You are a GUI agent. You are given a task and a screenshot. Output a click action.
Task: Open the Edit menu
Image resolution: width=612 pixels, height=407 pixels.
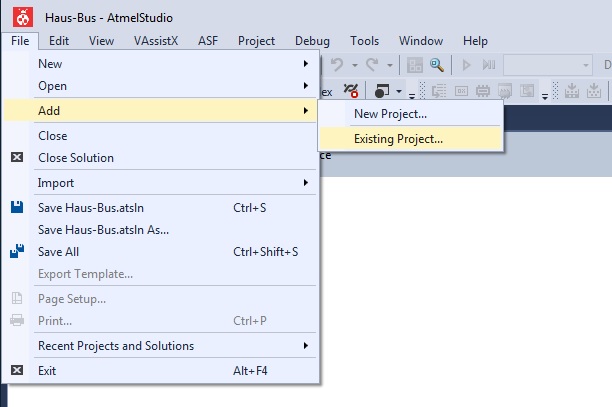(59, 41)
